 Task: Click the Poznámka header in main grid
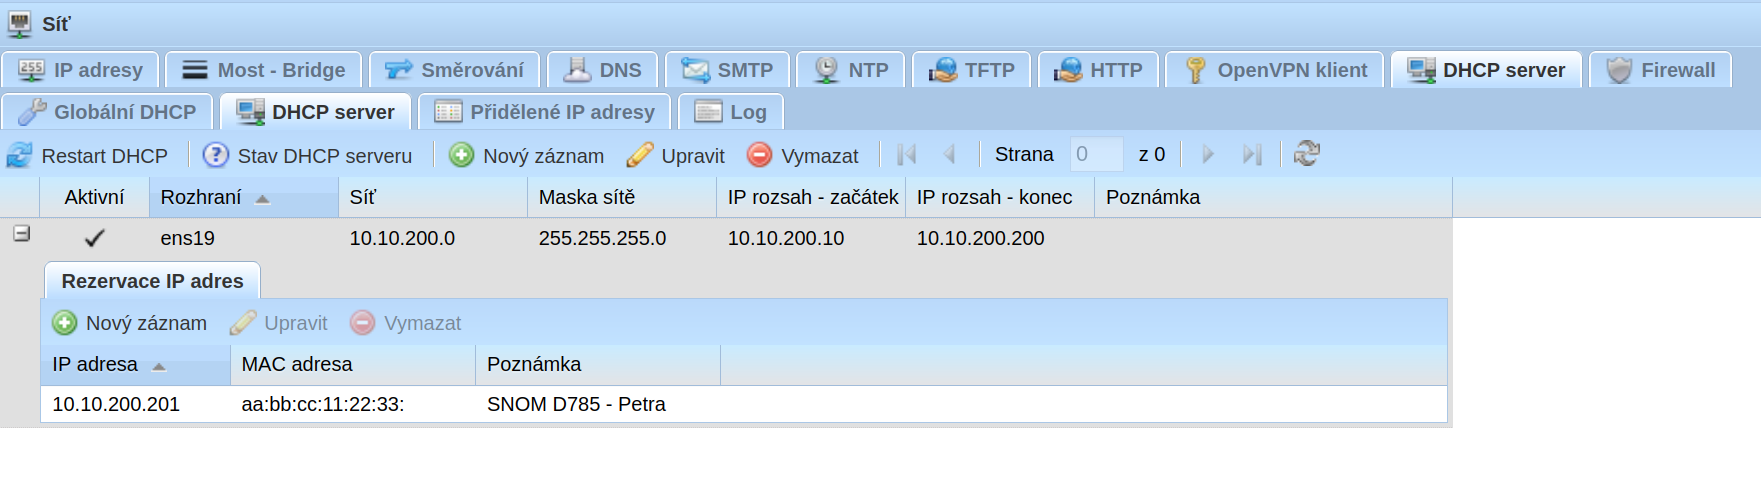(x=1273, y=197)
